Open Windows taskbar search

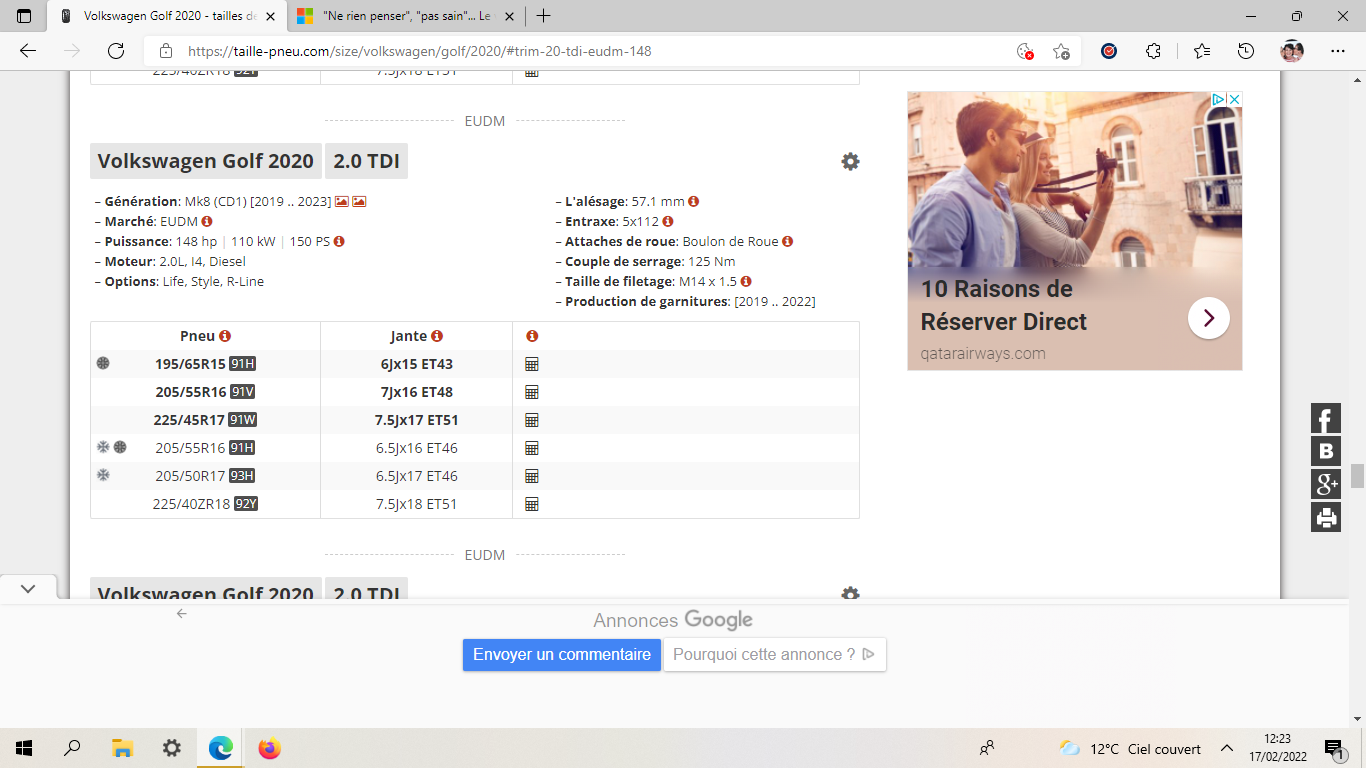[x=72, y=748]
